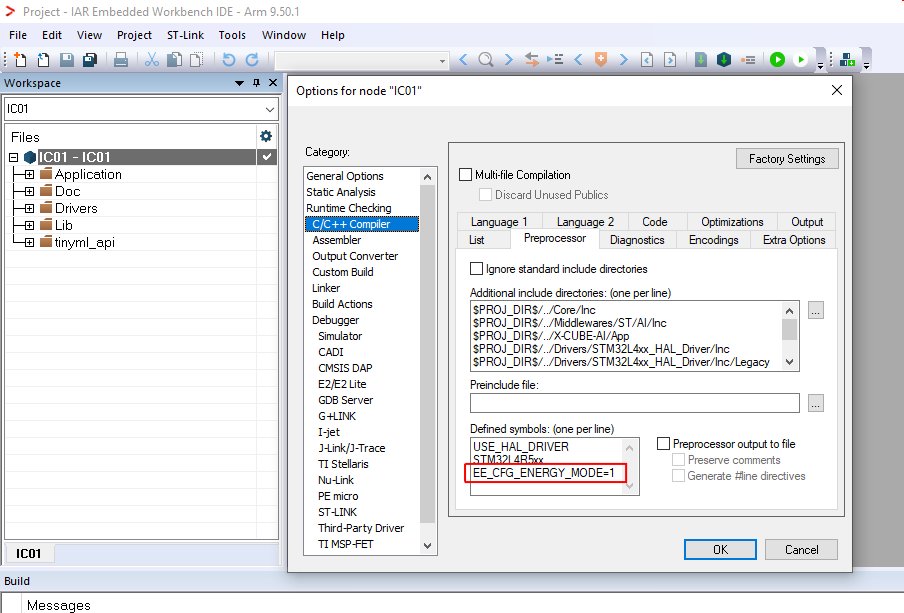The image size is (904, 613).
Task: Expand the Application folder node
Action: (29, 174)
